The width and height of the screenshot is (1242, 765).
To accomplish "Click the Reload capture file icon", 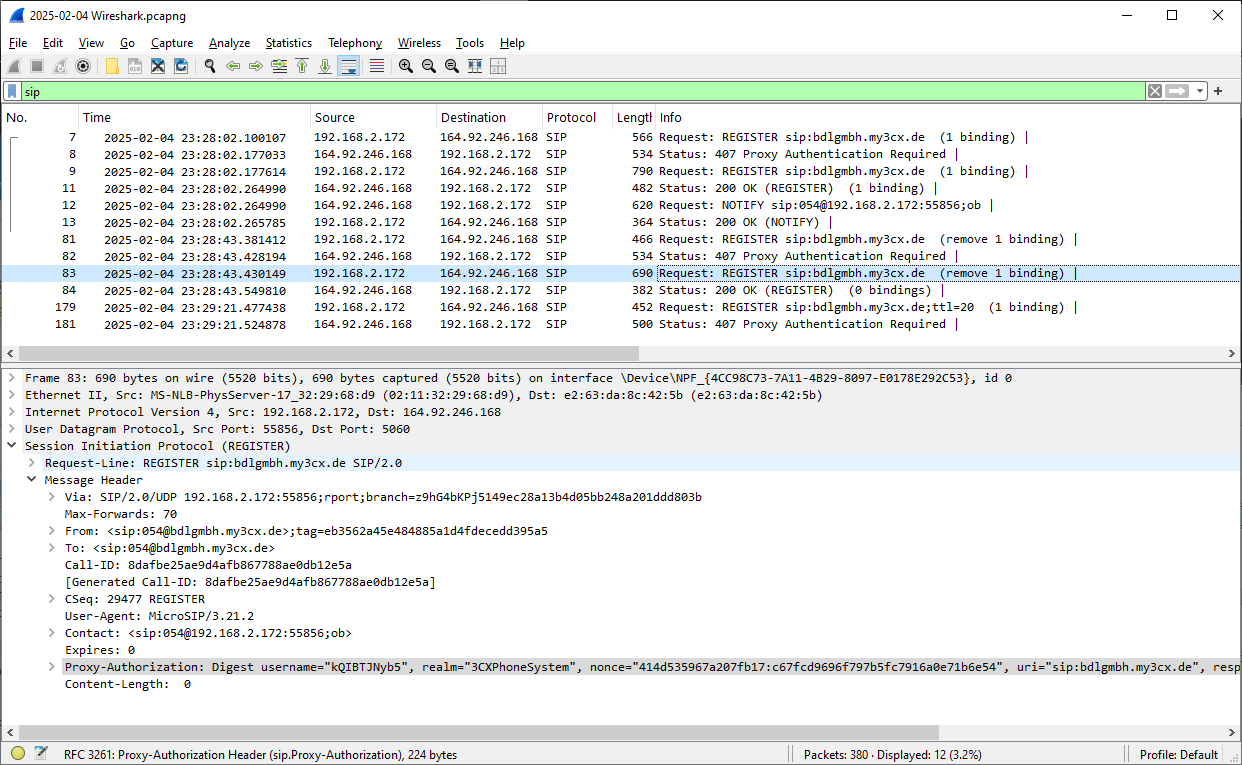I will pyautogui.click(x=181, y=66).
